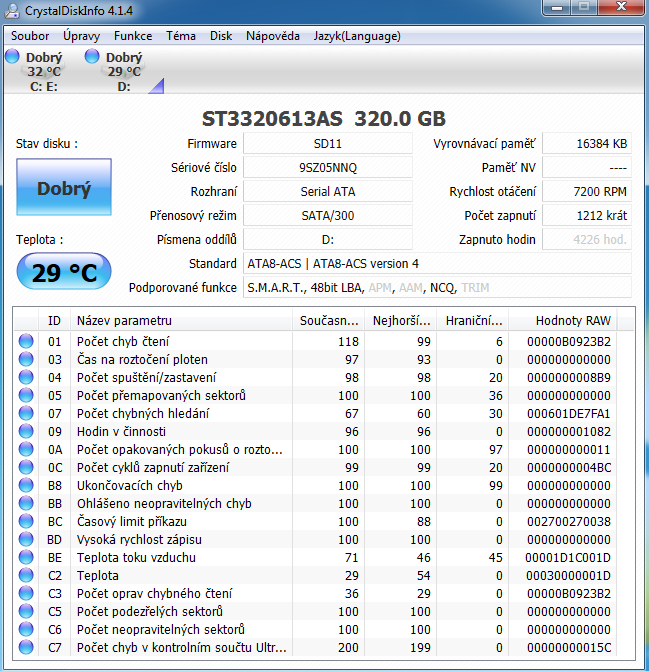
Task: Click status orb for row 0A
Action: point(26,449)
